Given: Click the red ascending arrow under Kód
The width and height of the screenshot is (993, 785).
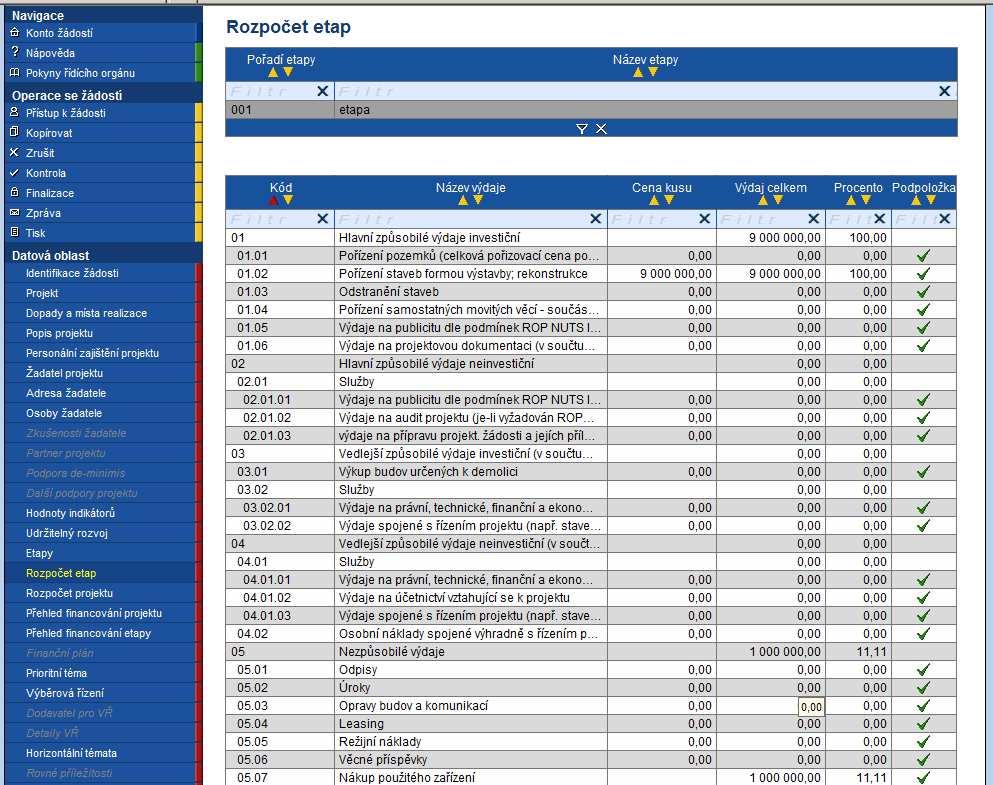Looking at the screenshot, I should click(x=273, y=200).
